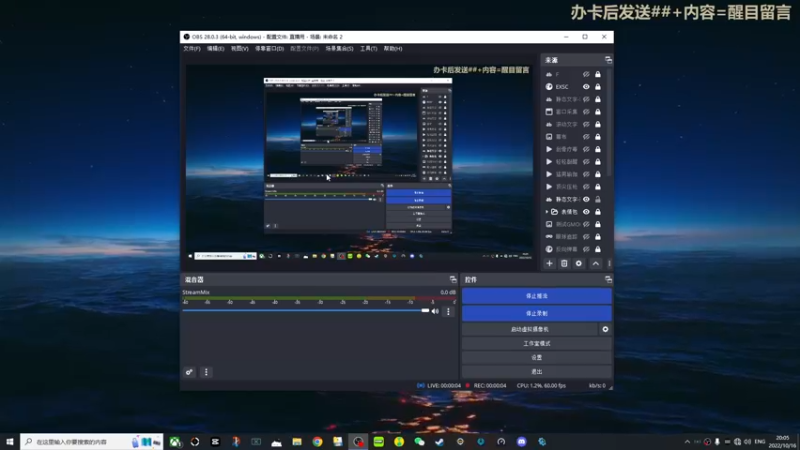The height and width of the screenshot is (450, 800).
Task: Select the 窗口采集 source row
Action: pos(573,112)
